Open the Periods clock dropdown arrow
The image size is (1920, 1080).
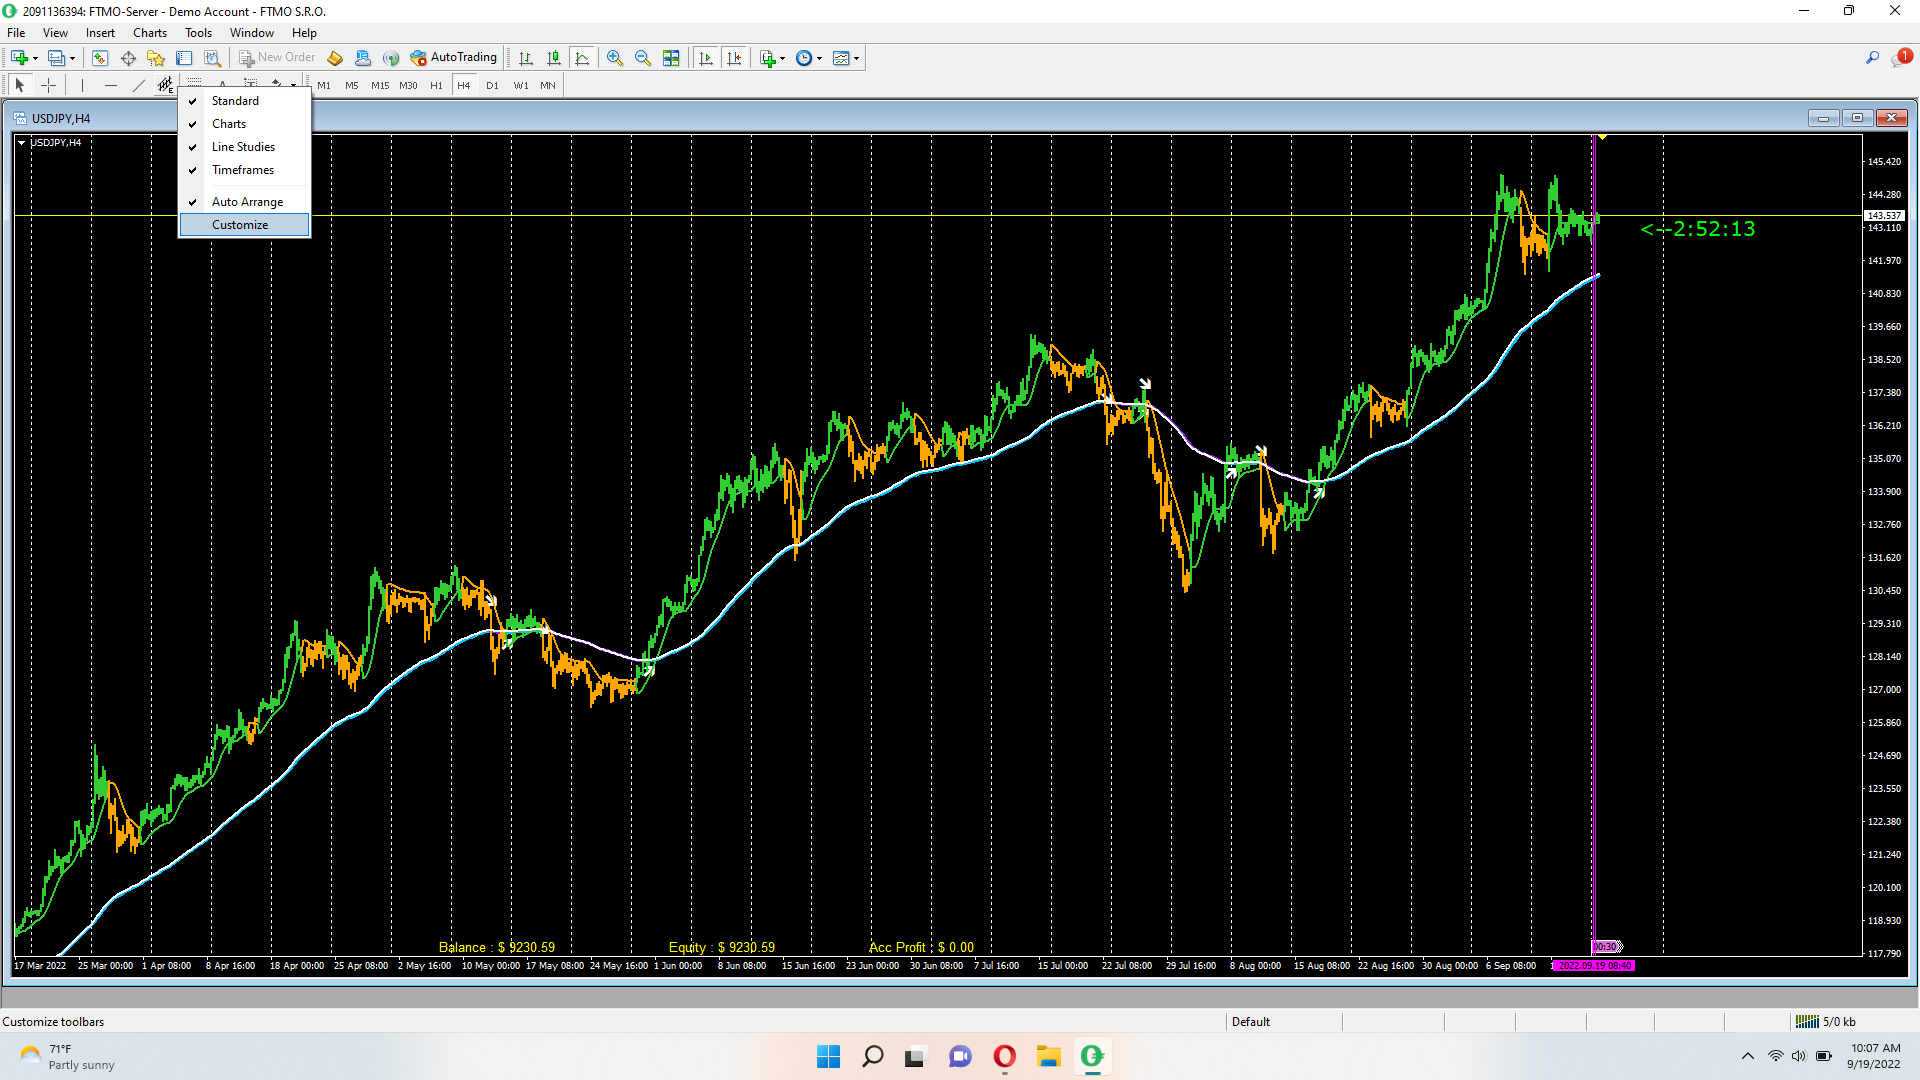(820, 58)
